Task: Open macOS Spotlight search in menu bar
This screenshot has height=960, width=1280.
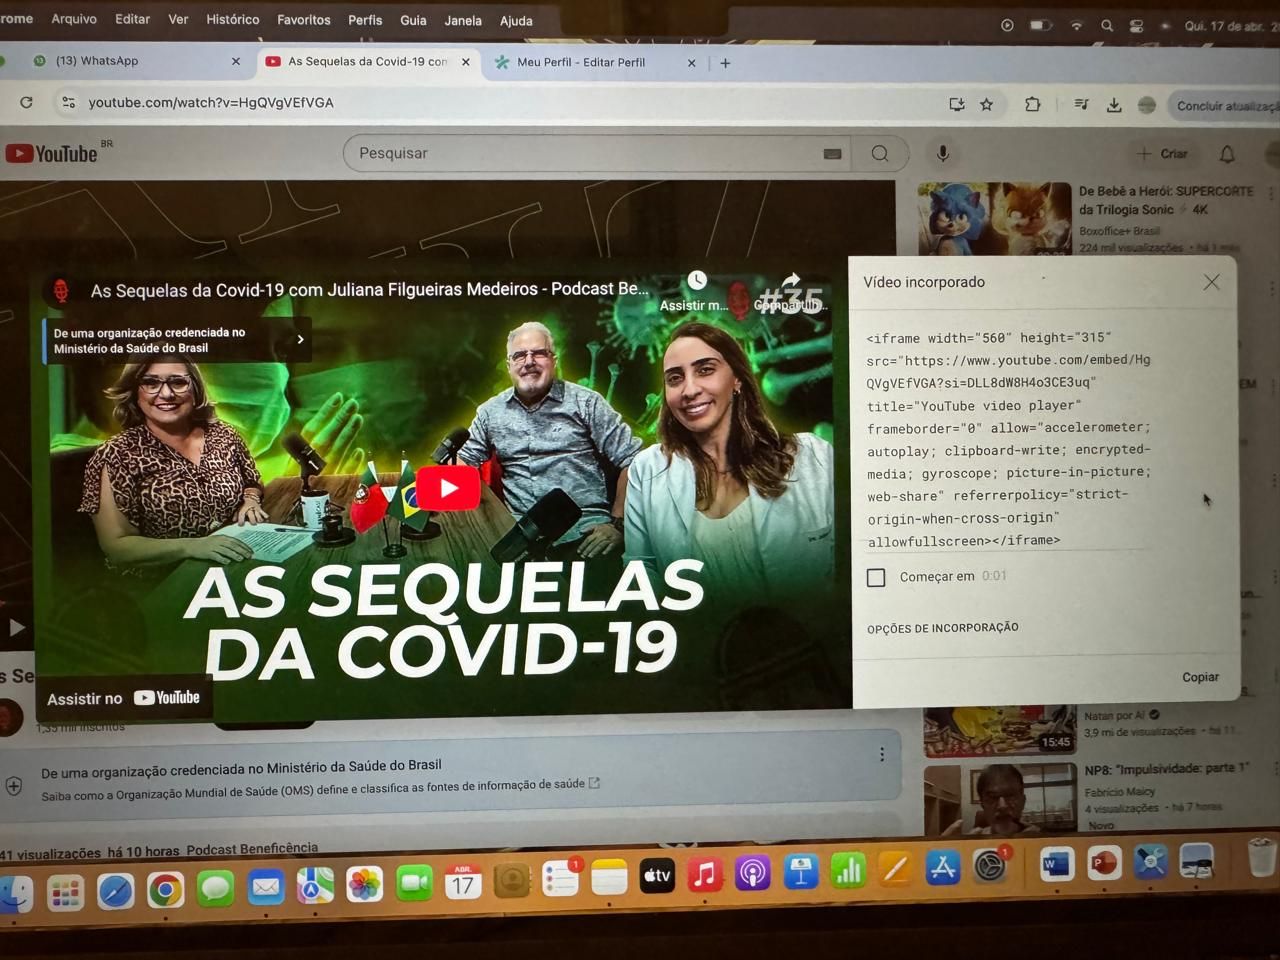Action: click(1107, 26)
